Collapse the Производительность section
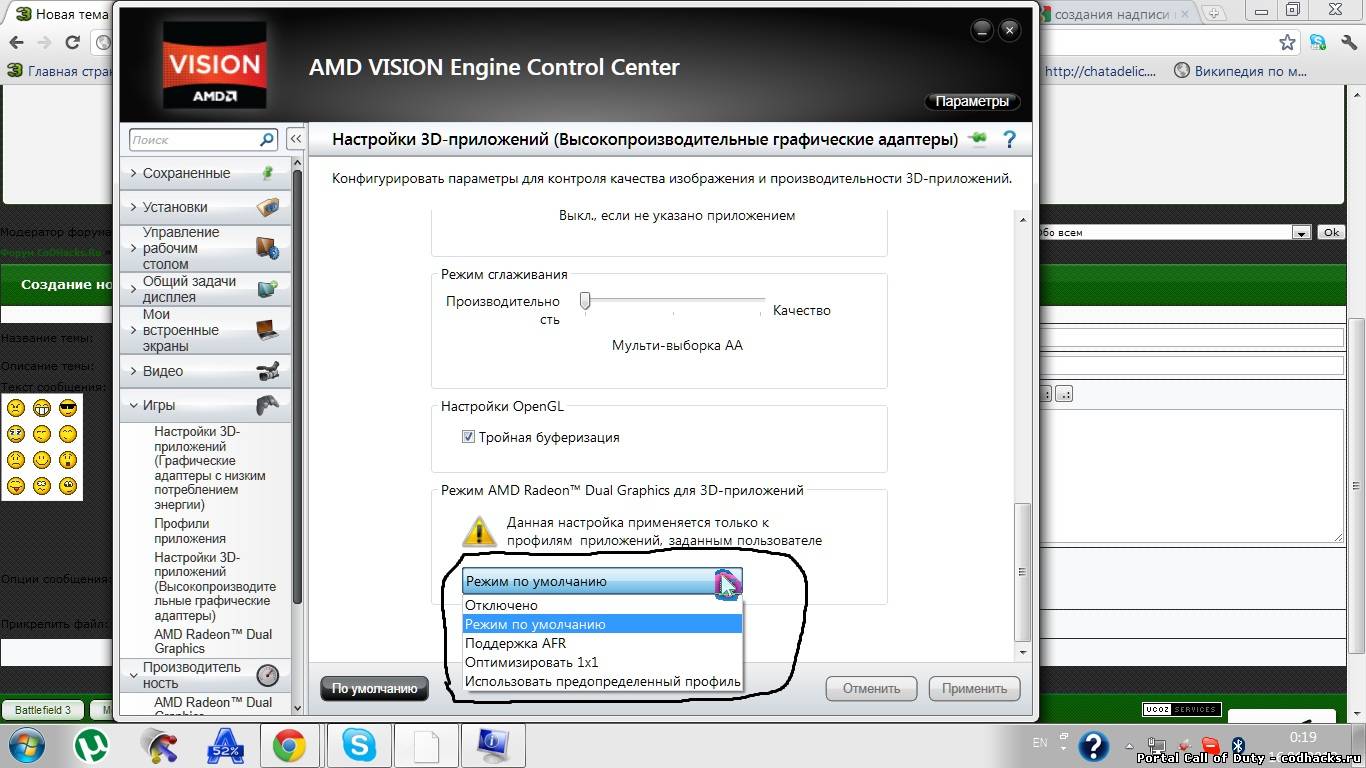 coord(205,675)
